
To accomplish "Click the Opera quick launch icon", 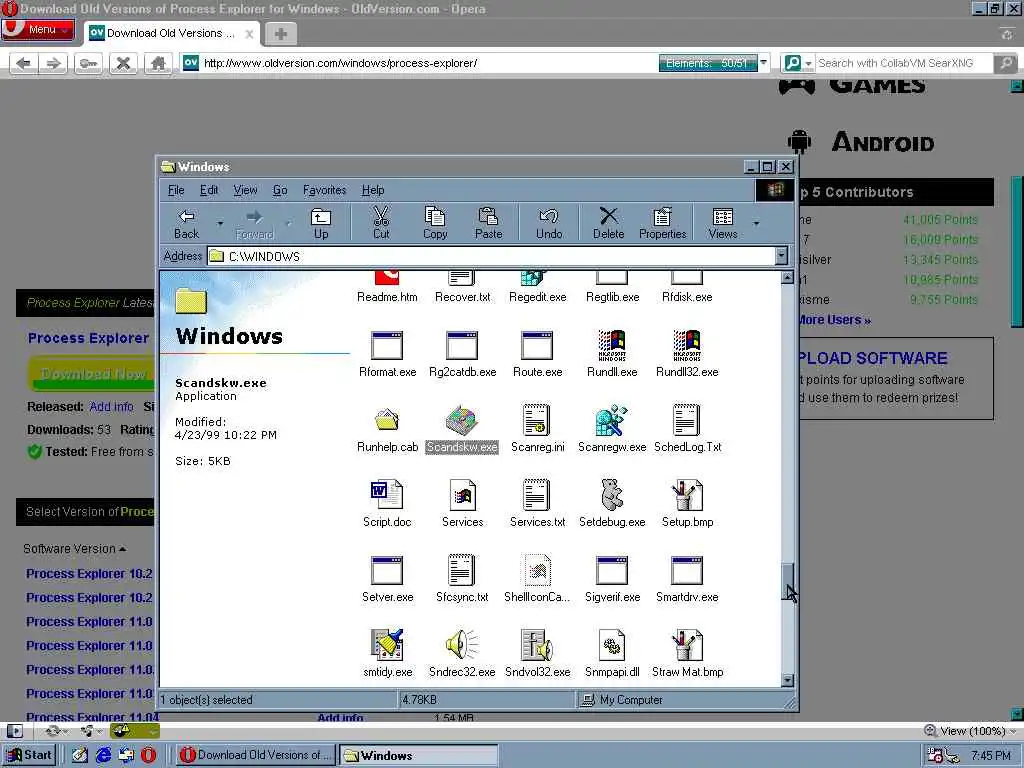I will [149, 755].
